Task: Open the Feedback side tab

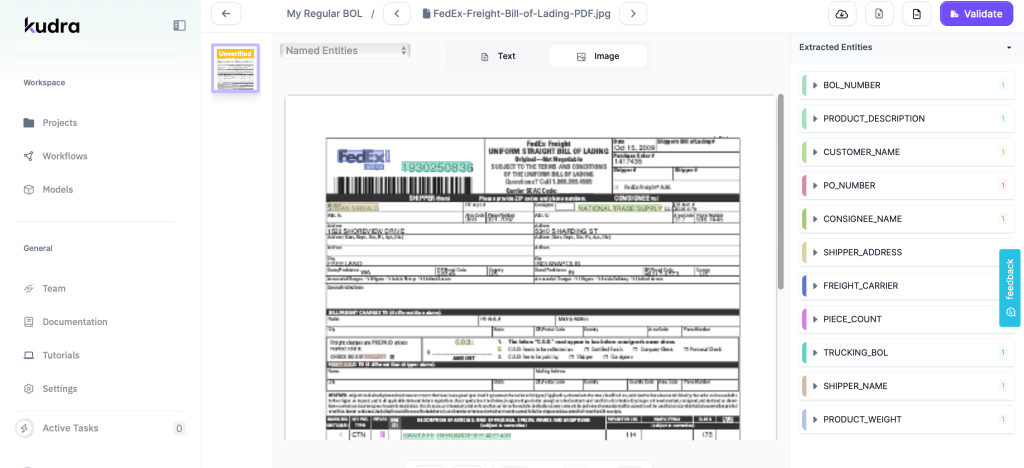Action: pos(1010,288)
